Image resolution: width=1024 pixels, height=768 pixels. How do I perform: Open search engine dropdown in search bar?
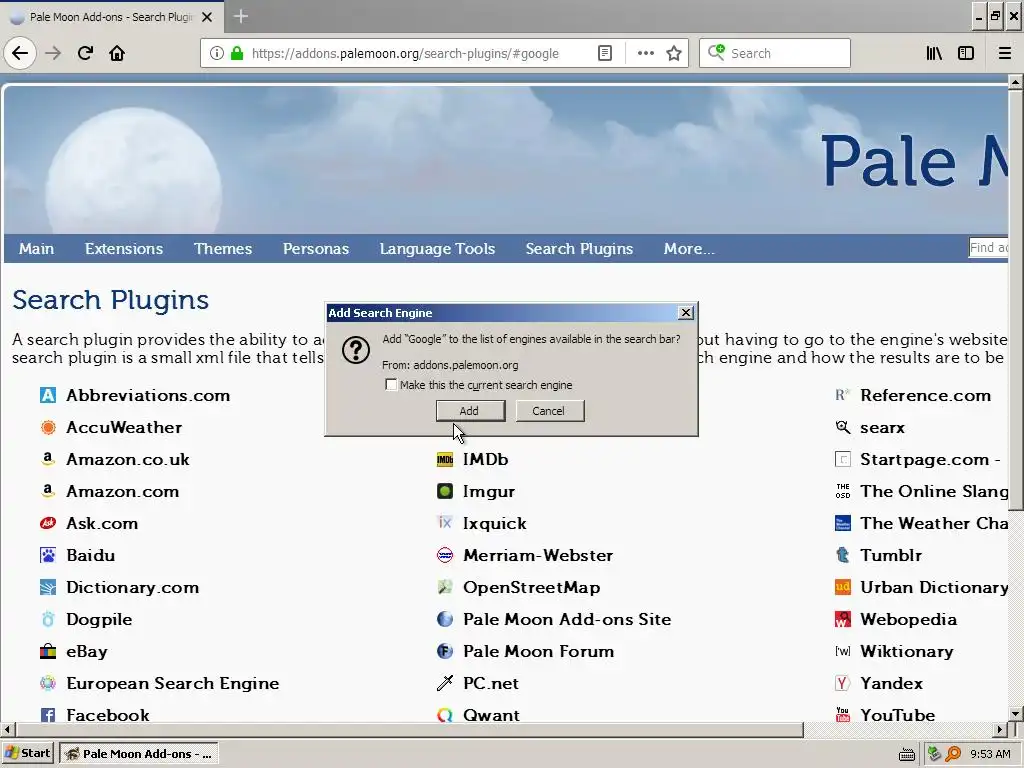point(716,53)
